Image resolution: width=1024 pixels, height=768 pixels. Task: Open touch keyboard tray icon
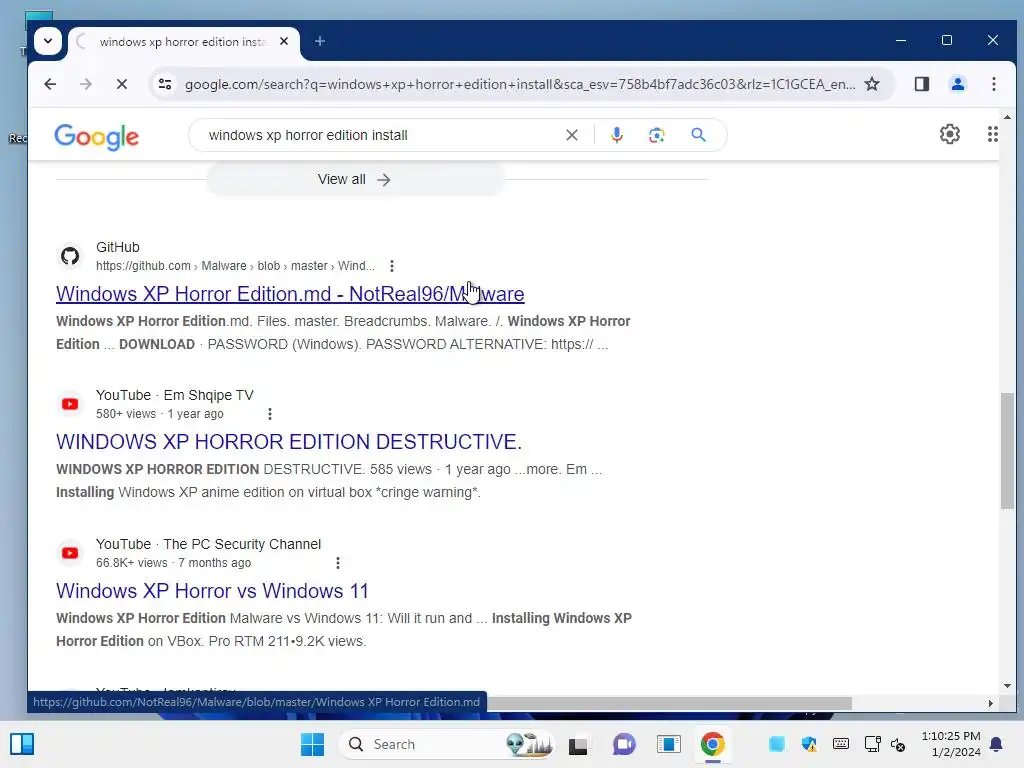tap(840, 744)
